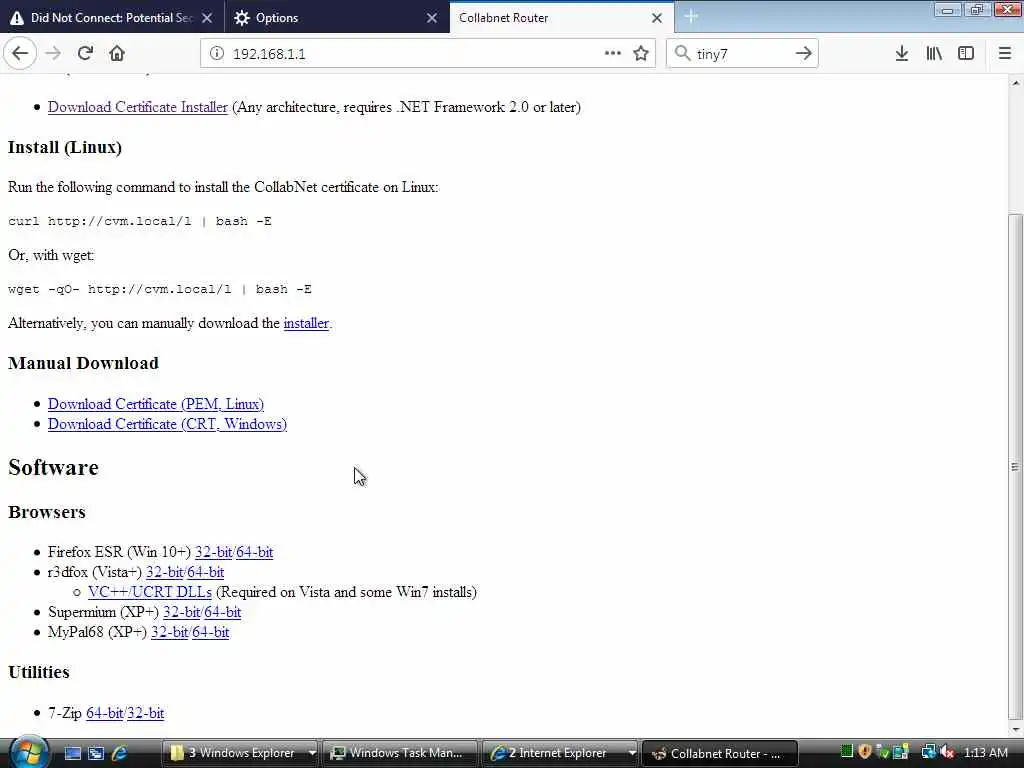Image resolution: width=1024 pixels, height=768 pixels.
Task: Click the forward navigation arrow
Action: click(x=53, y=54)
